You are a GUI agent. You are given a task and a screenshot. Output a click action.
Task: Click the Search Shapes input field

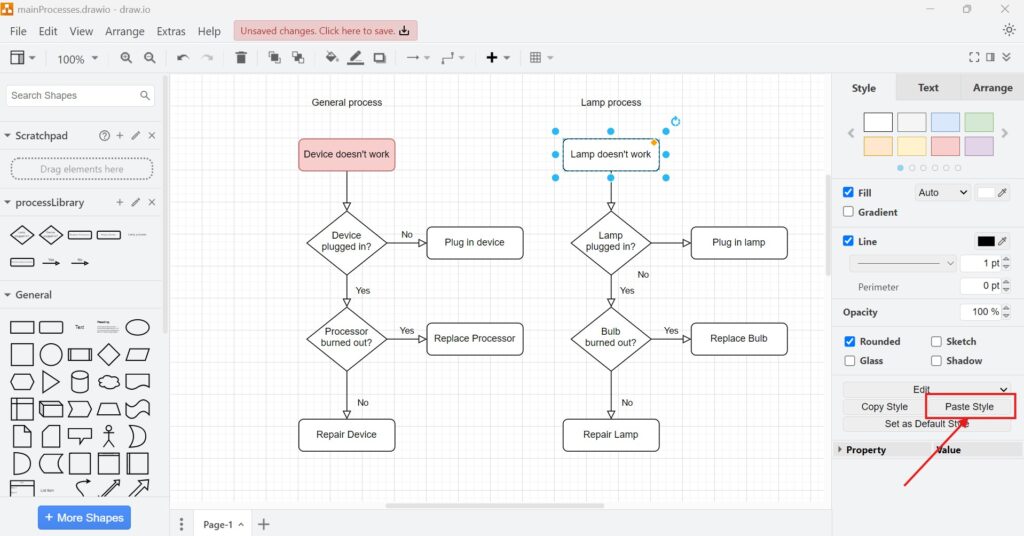72,96
